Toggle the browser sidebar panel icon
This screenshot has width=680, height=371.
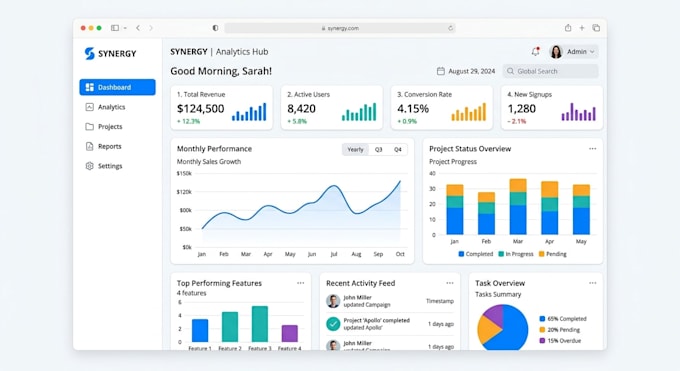point(115,28)
